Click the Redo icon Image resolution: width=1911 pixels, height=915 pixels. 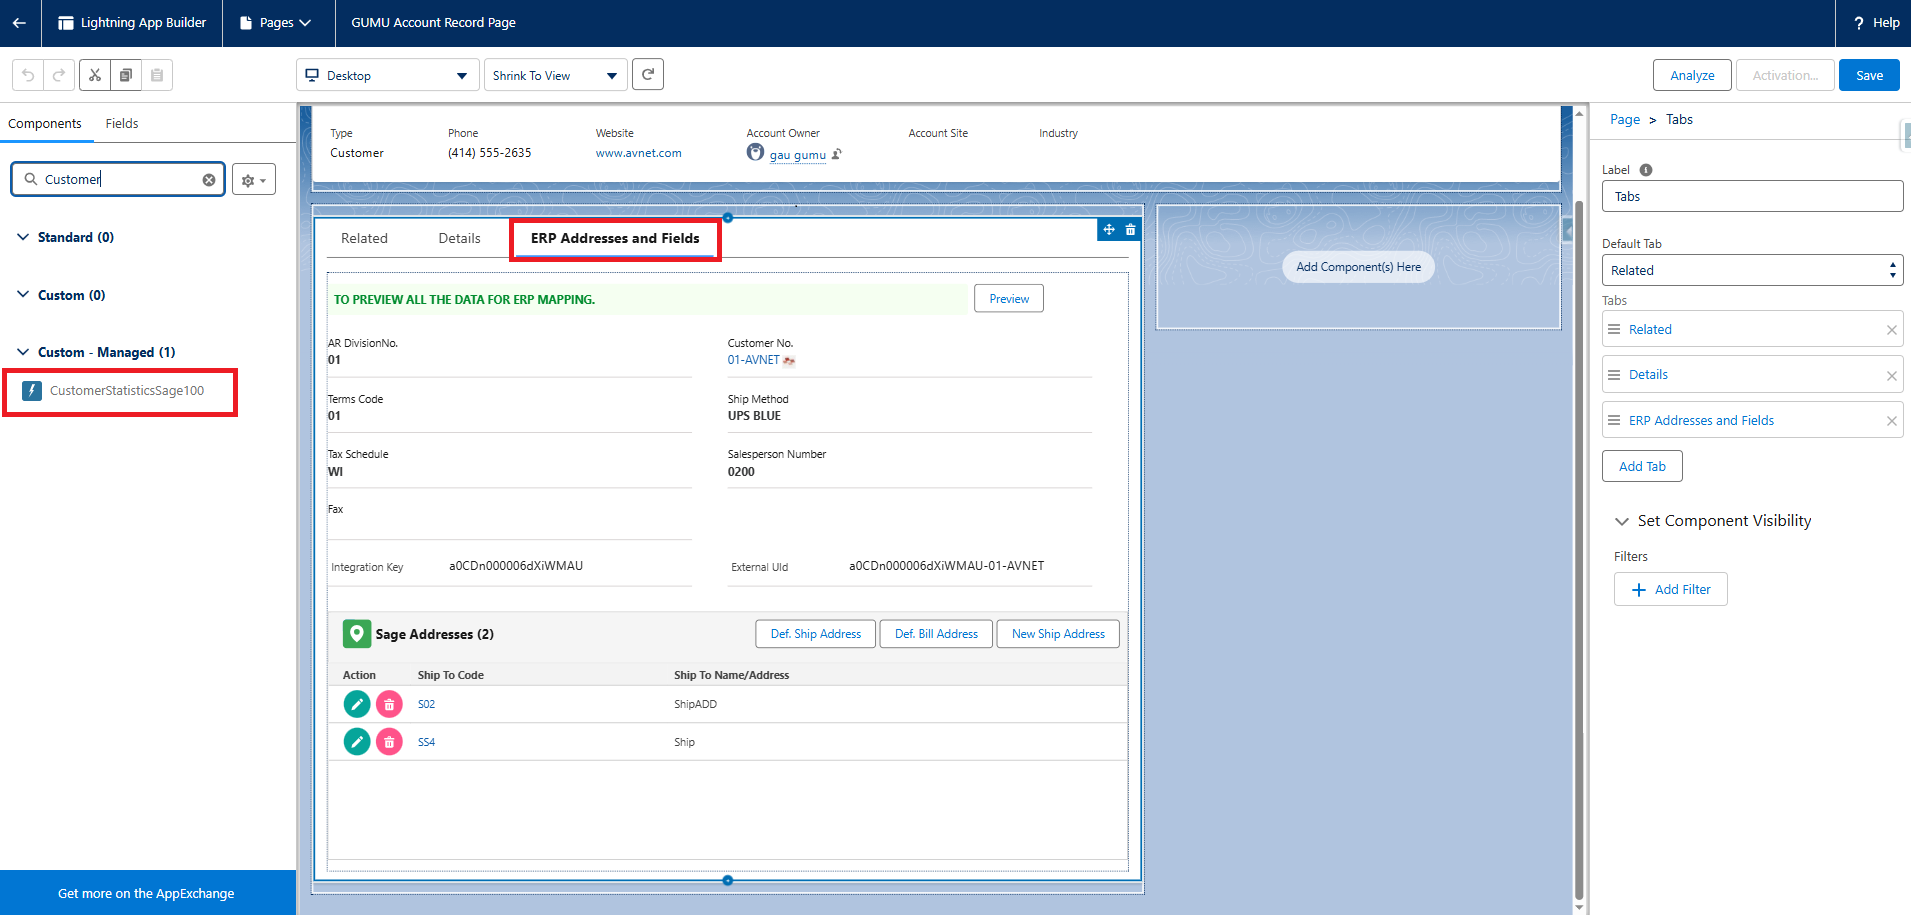(x=59, y=75)
